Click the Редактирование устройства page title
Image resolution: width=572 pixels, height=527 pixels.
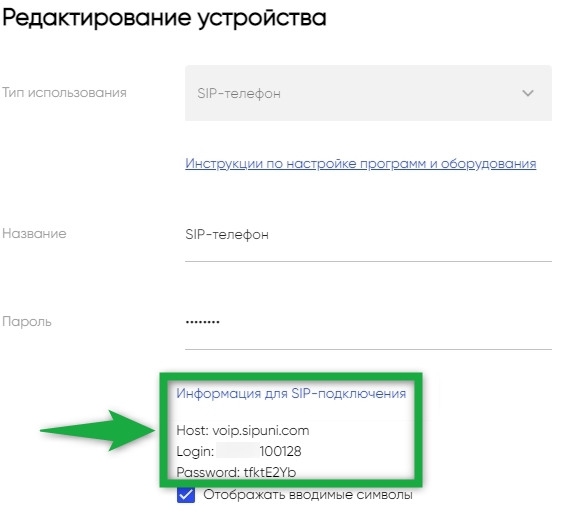coord(165,18)
